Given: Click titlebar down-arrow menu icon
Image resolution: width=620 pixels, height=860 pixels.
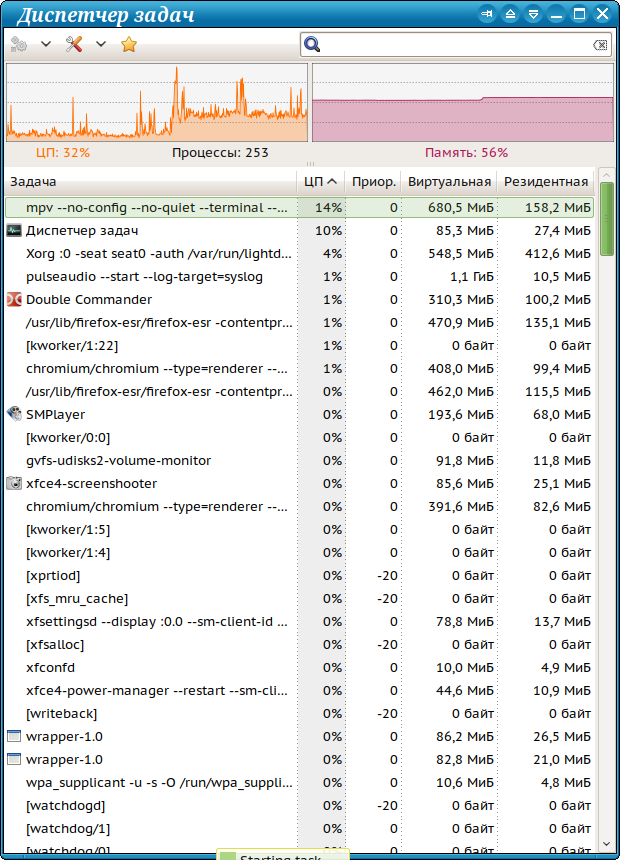Looking at the screenshot, I should [x=533, y=14].
